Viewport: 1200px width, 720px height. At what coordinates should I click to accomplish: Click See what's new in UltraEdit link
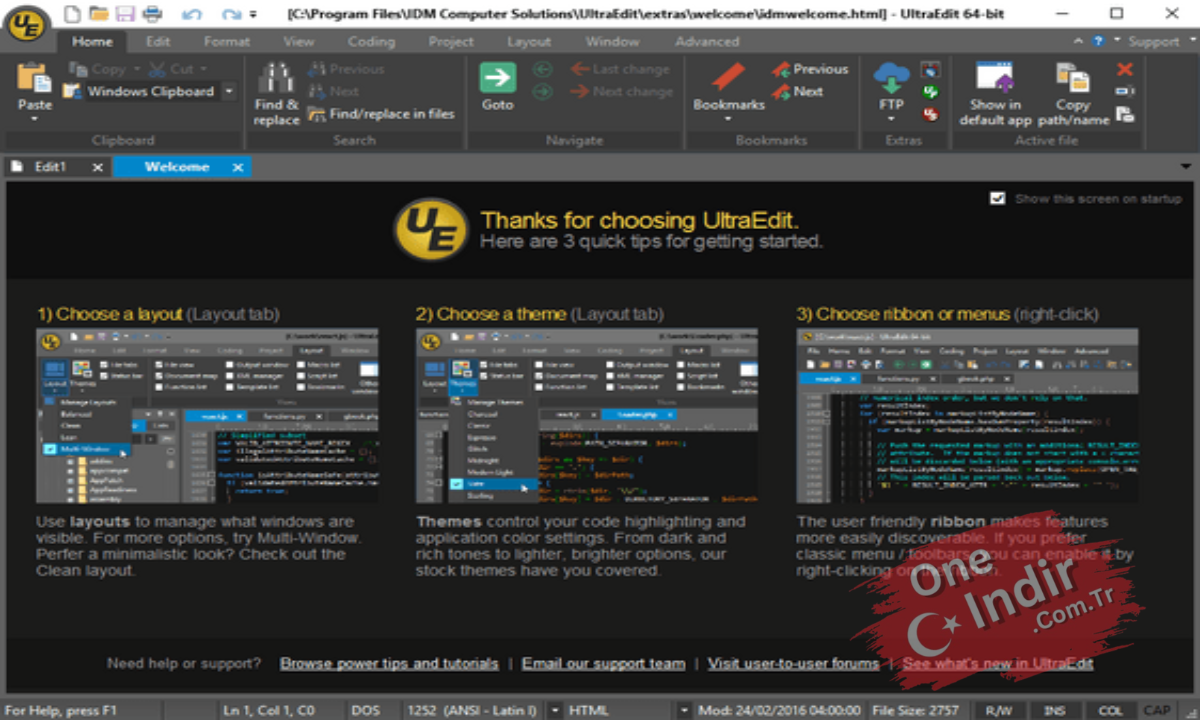[998, 663]
